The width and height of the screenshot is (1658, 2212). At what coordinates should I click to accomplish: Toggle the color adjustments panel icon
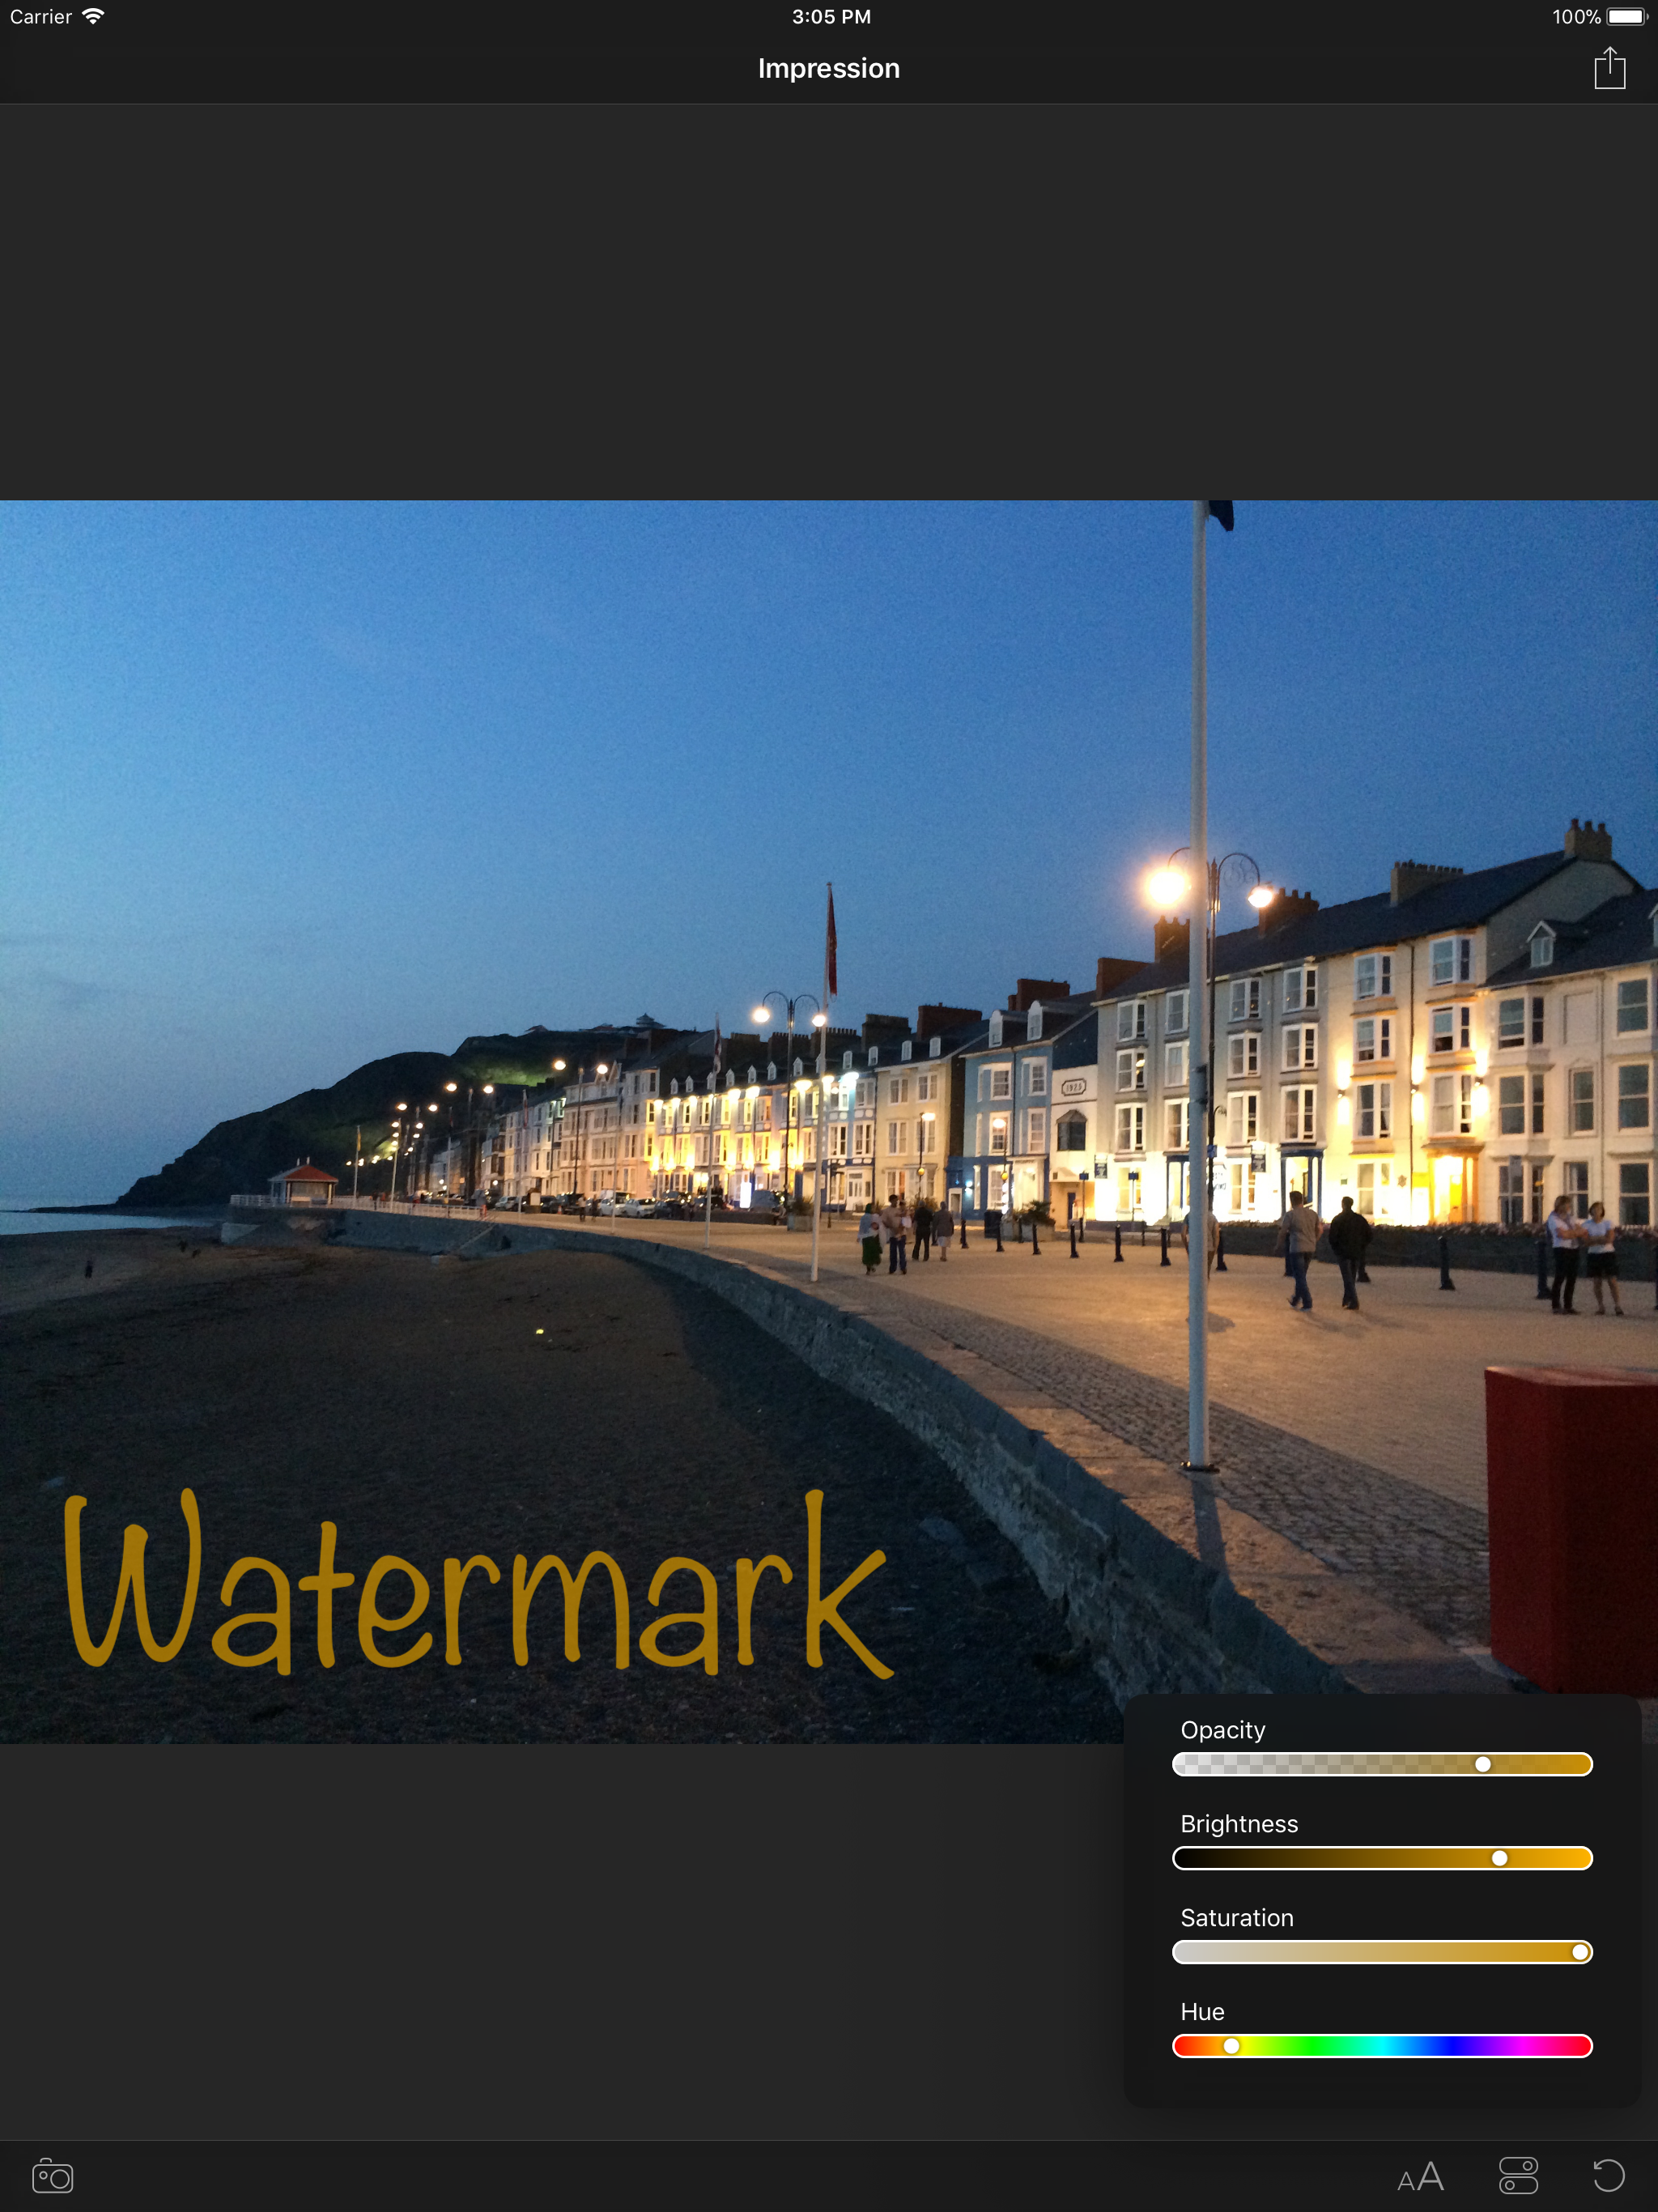coord(1518,2176)
